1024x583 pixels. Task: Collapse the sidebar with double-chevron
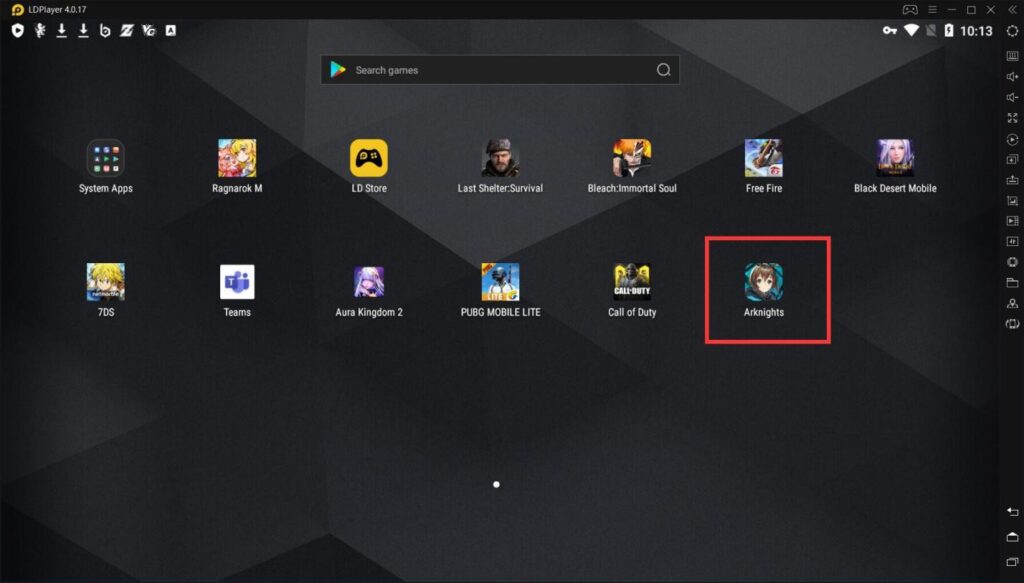pos(1012,10)
